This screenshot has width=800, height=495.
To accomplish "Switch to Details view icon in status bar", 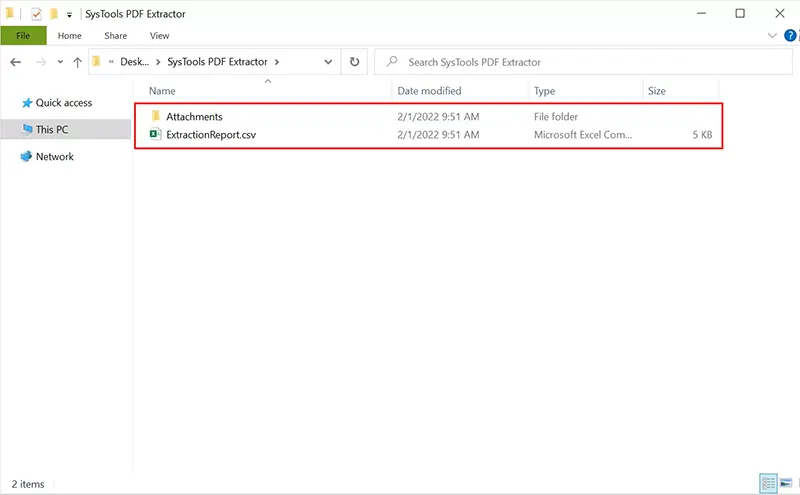I will [x=768, y=483].
